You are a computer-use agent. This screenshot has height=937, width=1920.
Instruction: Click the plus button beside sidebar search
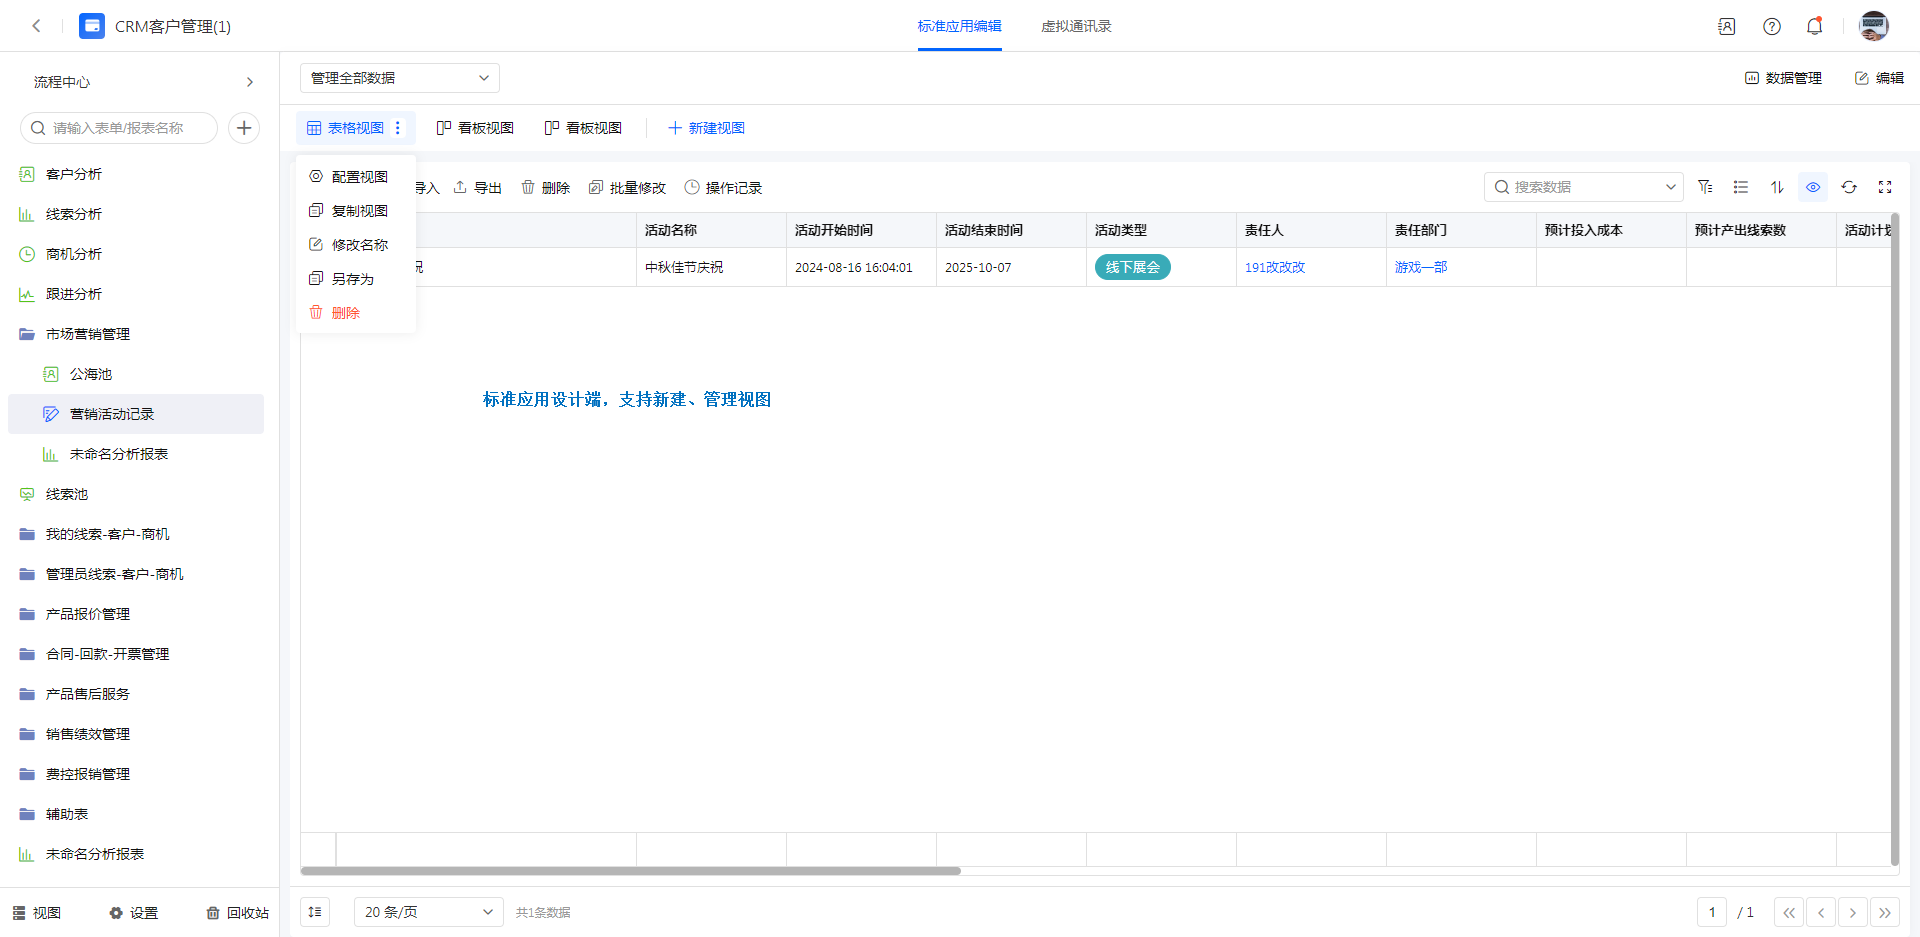(x=244, y=128)
